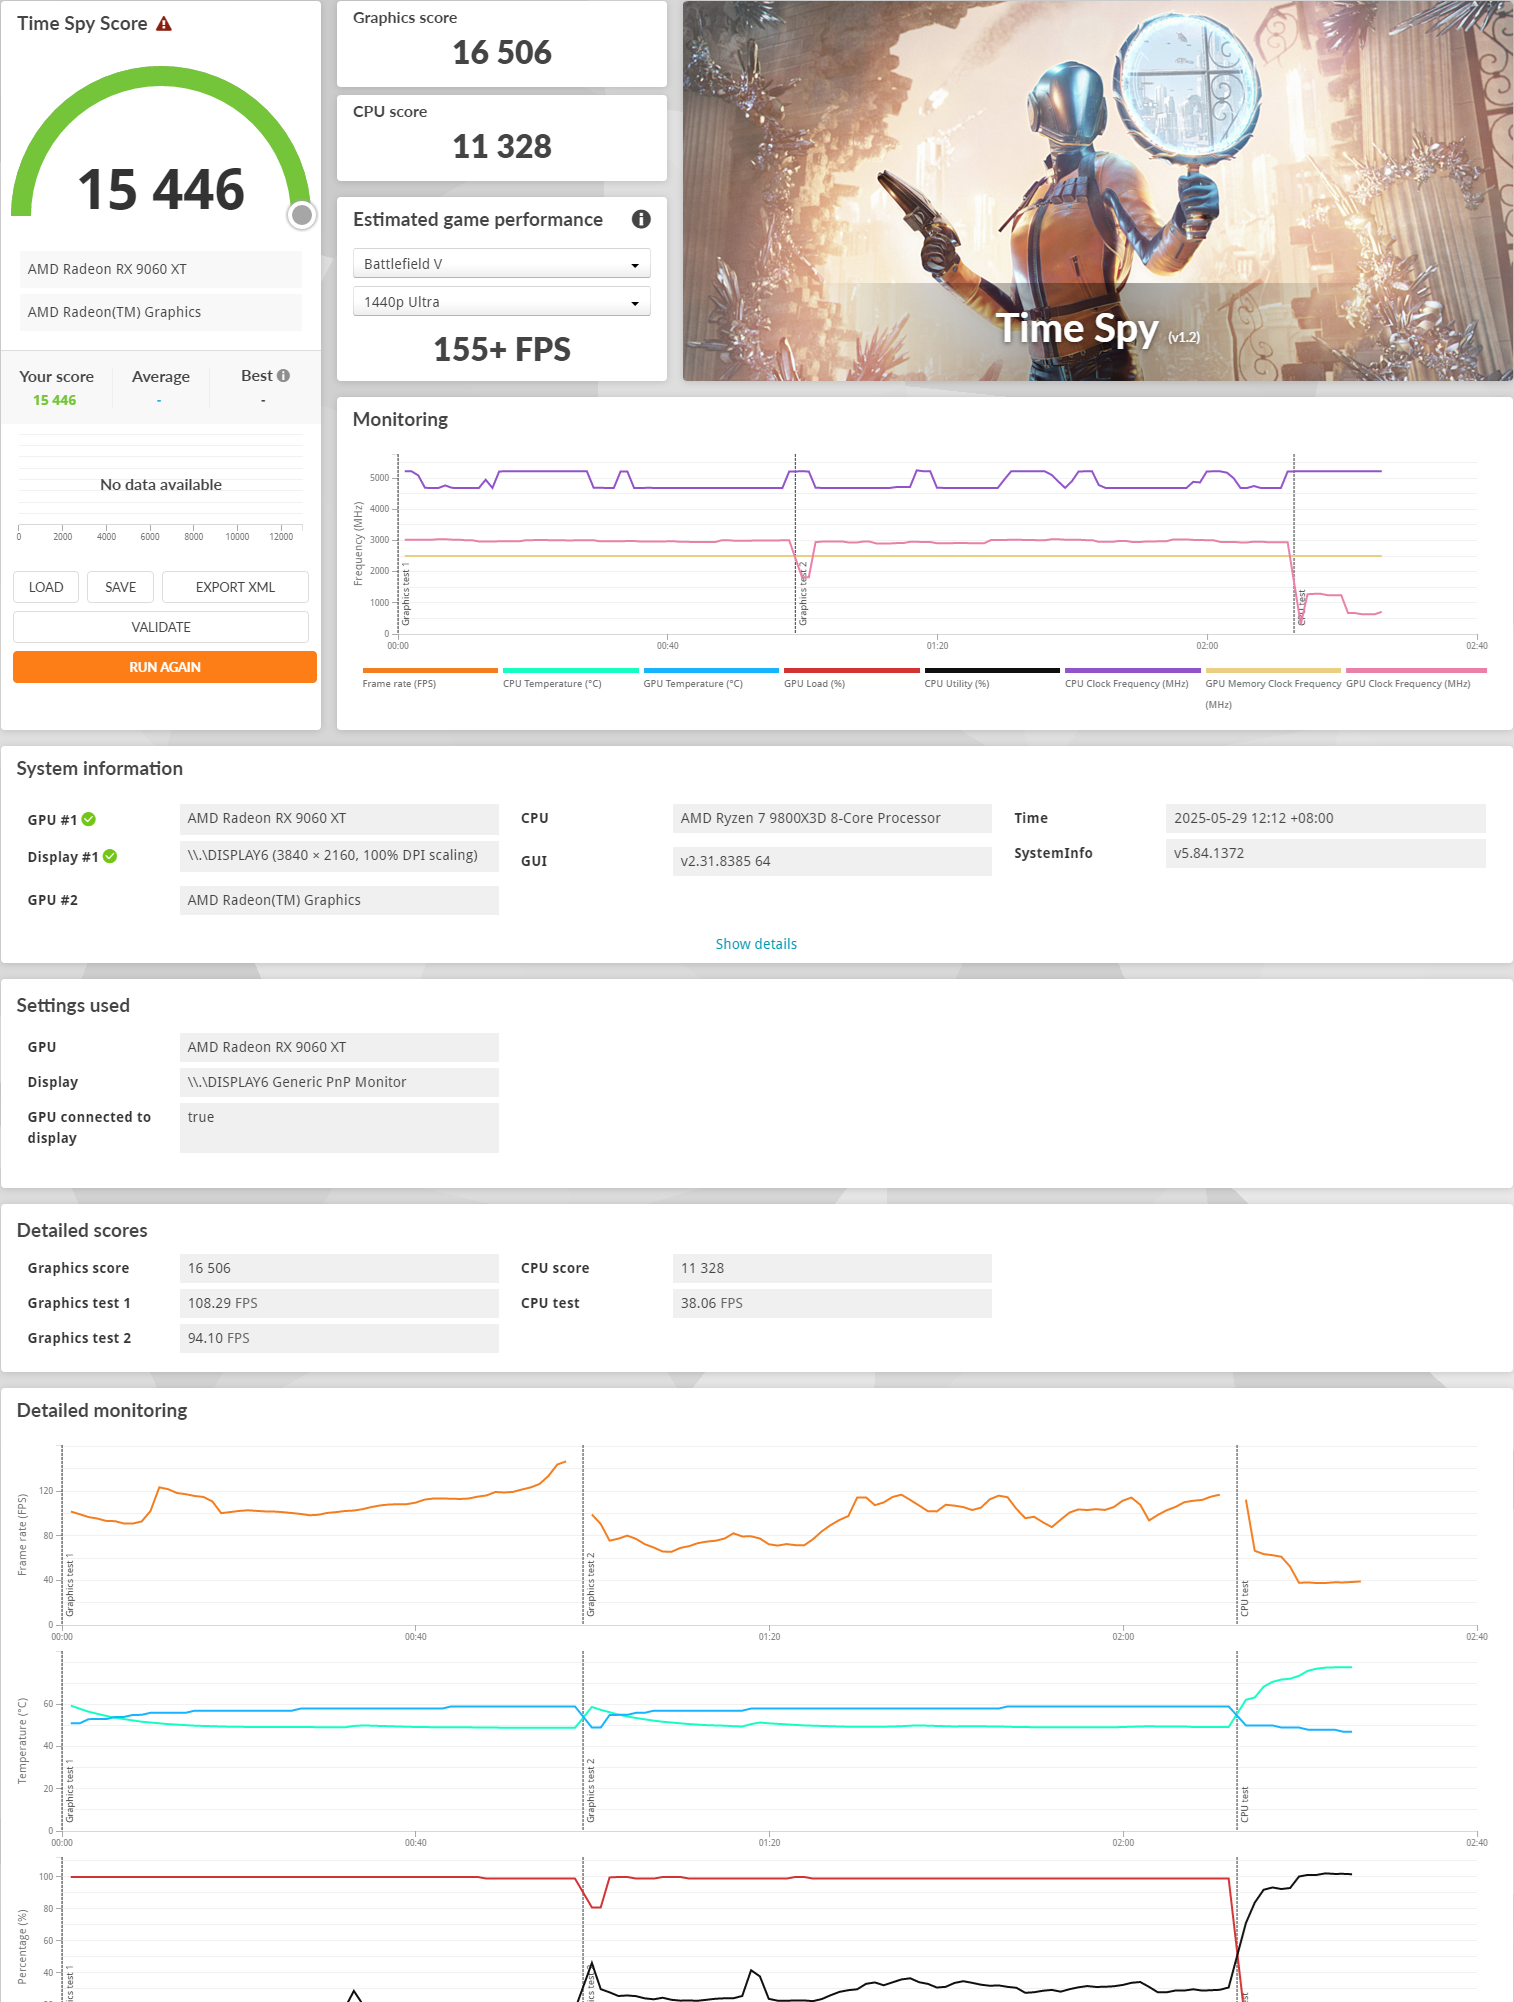The height and width of the screenshot is (2002, 1514).
Task: Toggle GPU Temperature (°C) blue legend swatch
Action: point(711,671)
